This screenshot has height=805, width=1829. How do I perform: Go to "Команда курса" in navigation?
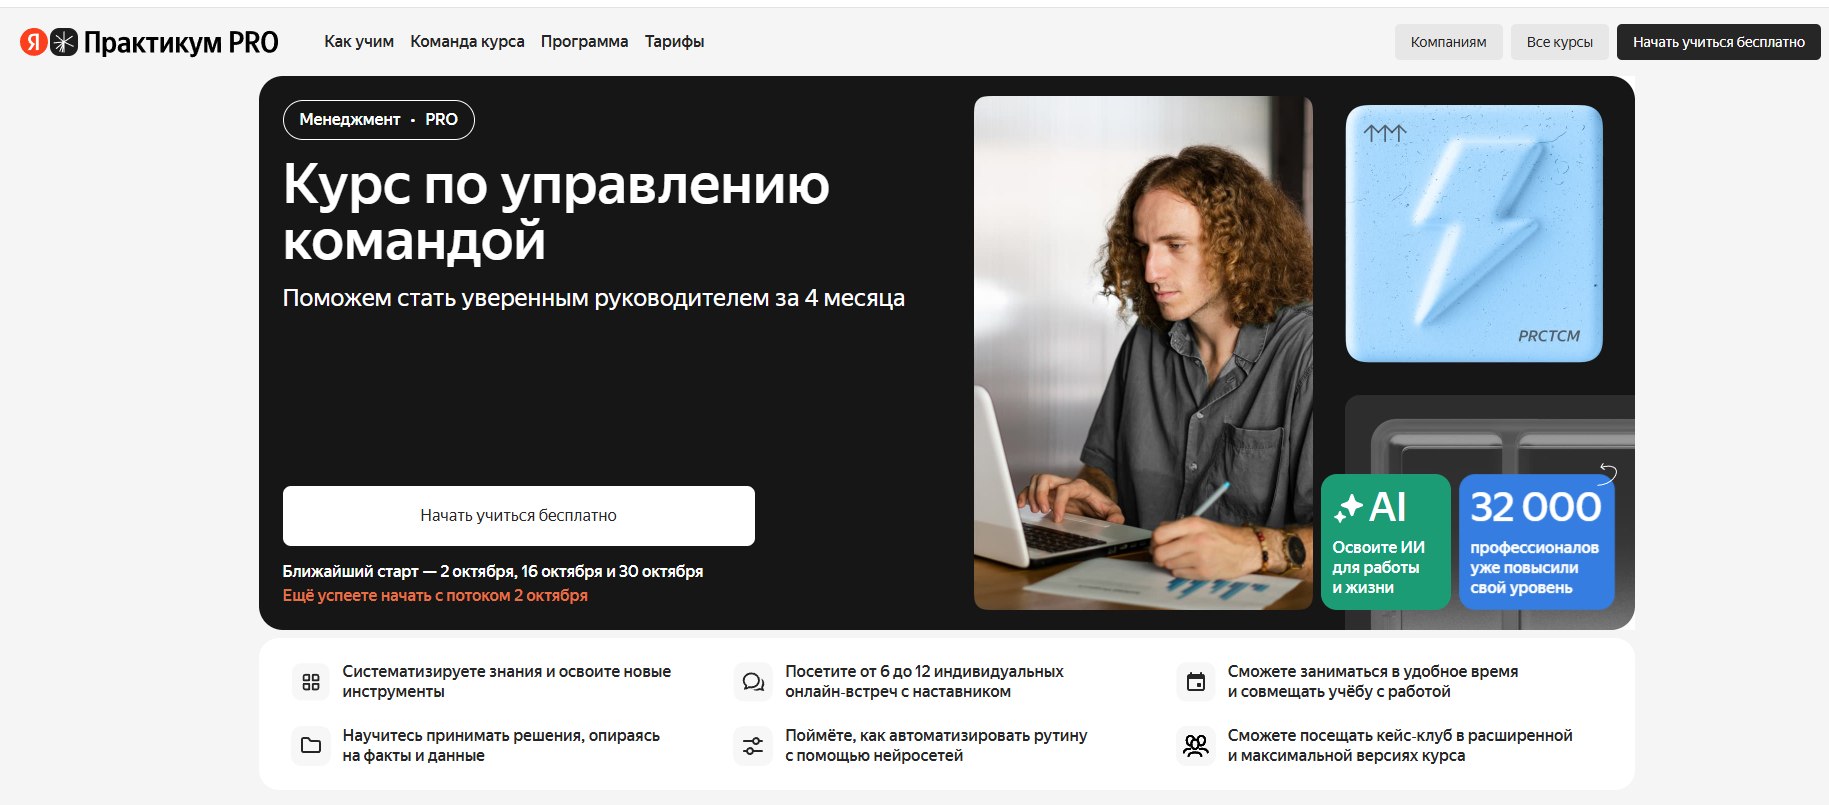point(467,42)
